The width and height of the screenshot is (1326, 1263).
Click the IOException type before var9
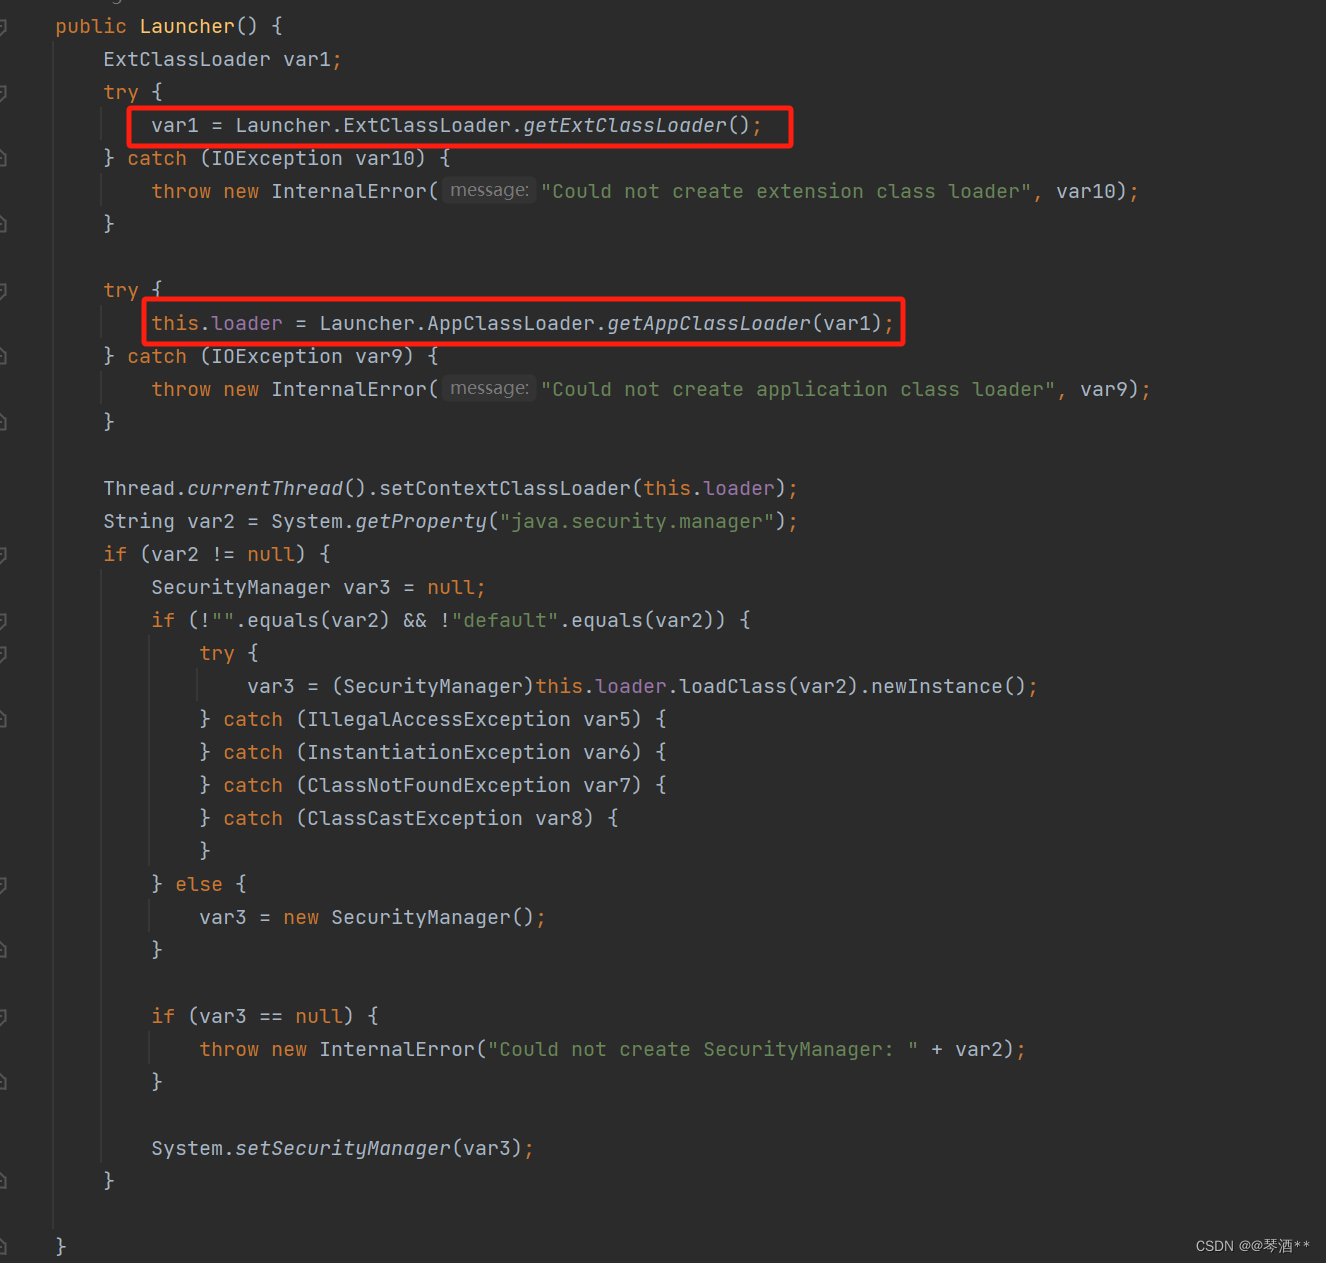277,357
